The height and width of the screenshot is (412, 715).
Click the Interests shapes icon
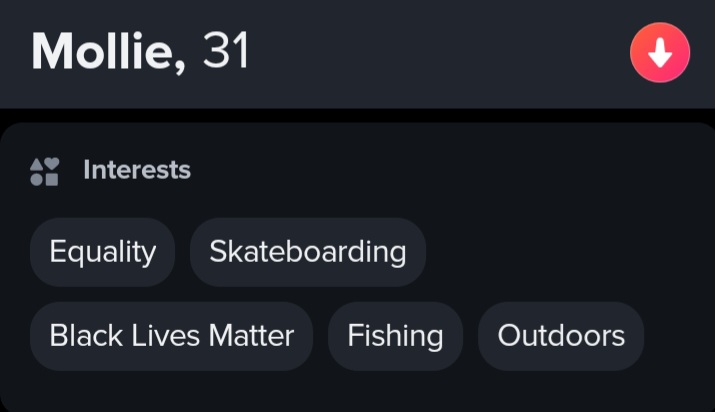point(45,171)
